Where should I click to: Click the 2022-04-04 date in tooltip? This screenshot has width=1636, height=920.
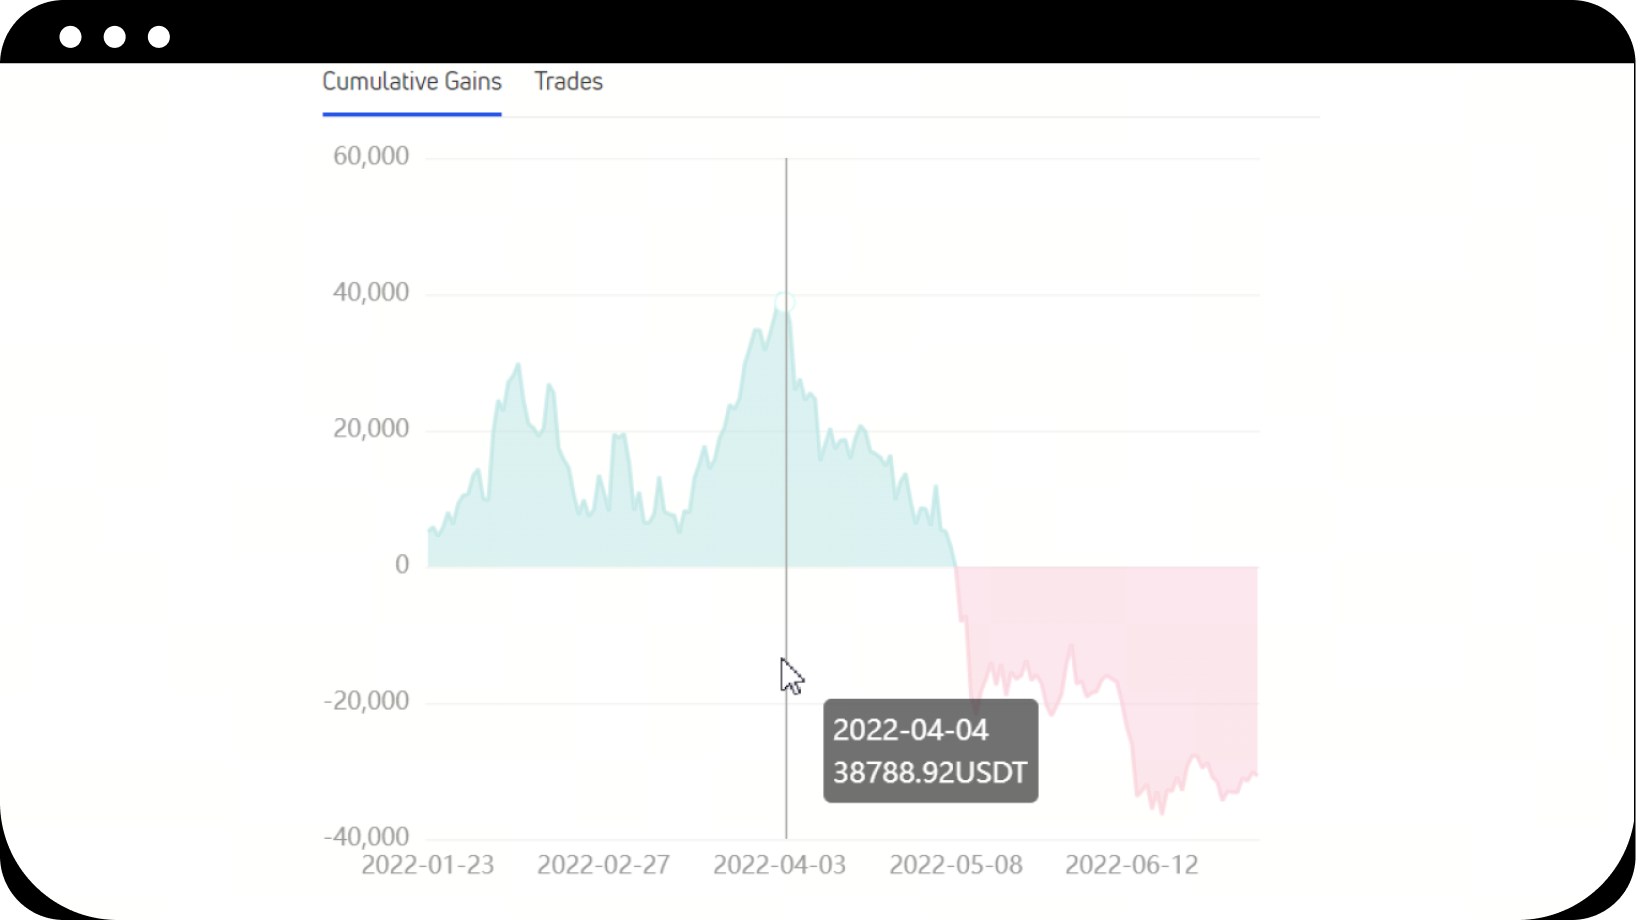coord(910,730)
